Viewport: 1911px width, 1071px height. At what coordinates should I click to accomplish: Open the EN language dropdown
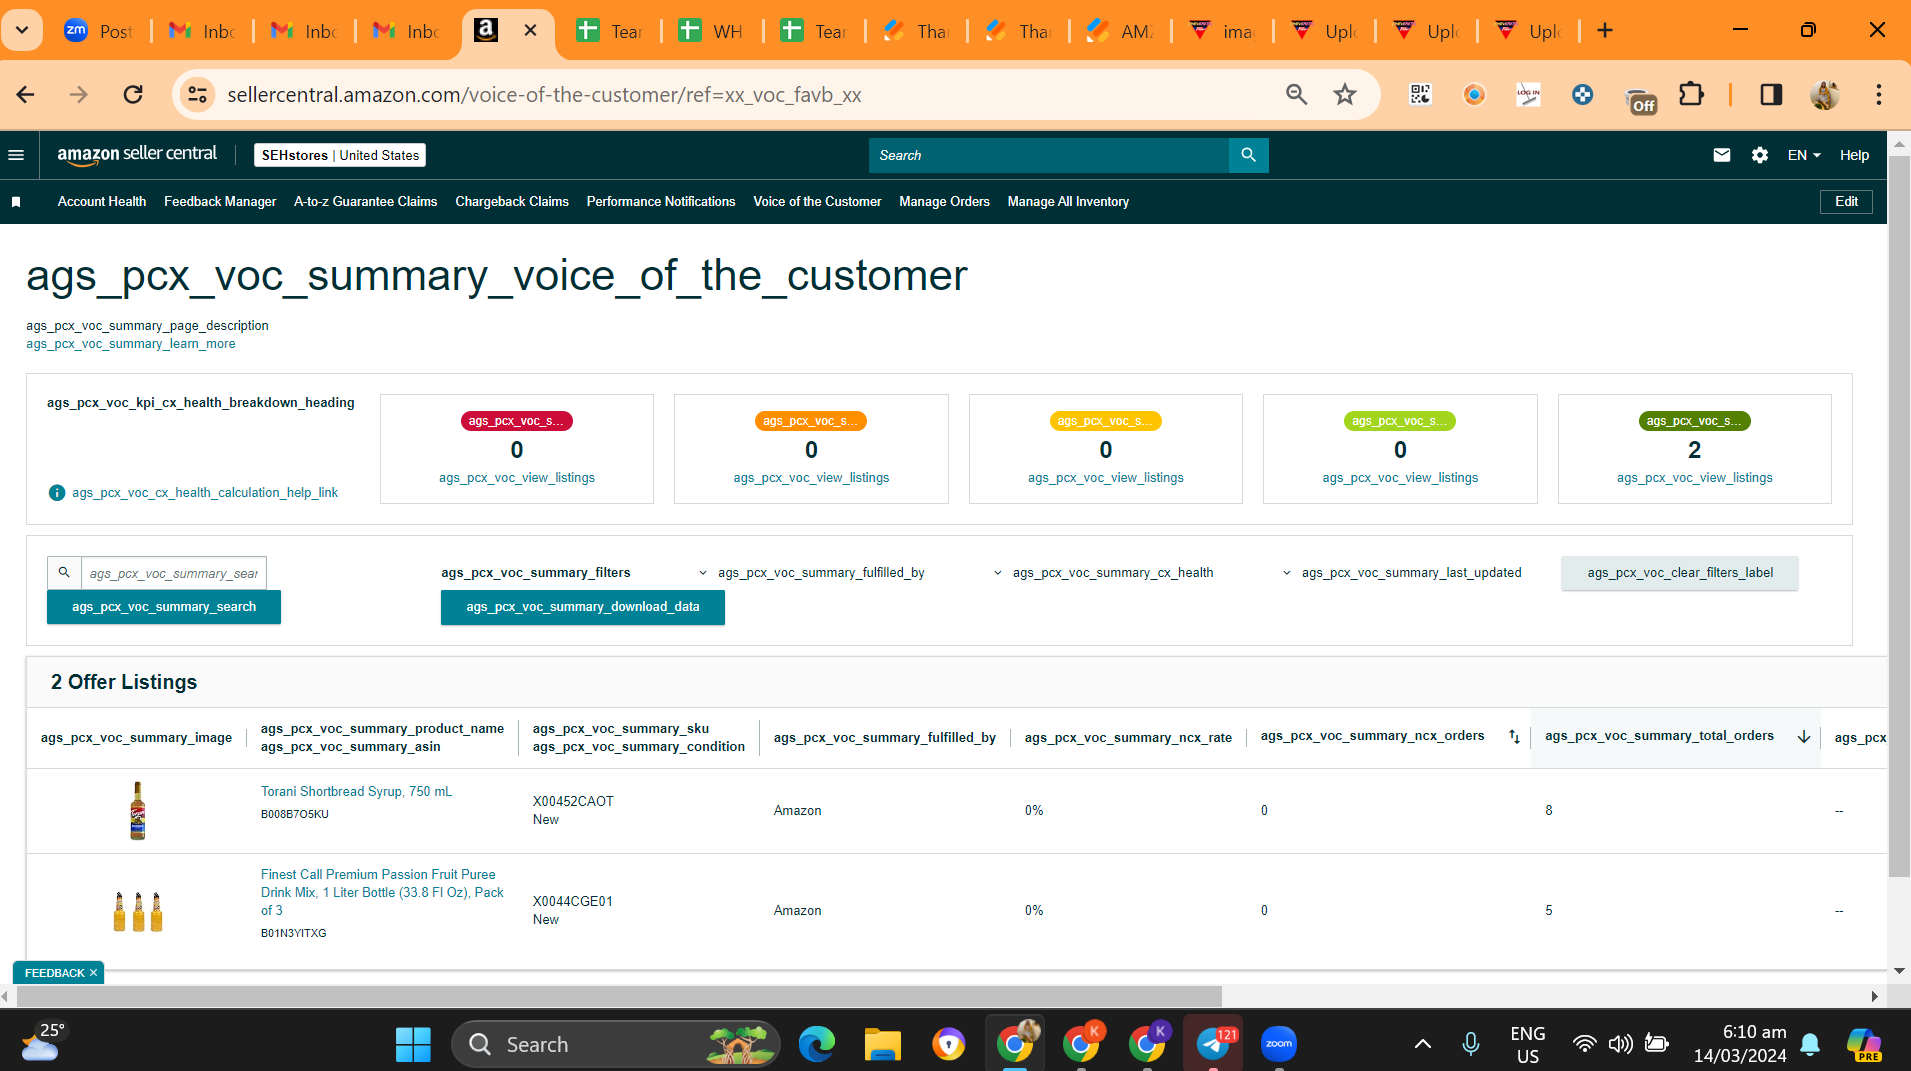pos(1804,155)
